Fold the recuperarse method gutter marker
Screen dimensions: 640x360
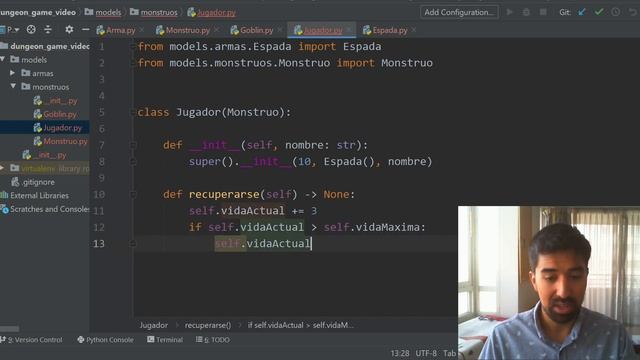click(x=133, y=194)
